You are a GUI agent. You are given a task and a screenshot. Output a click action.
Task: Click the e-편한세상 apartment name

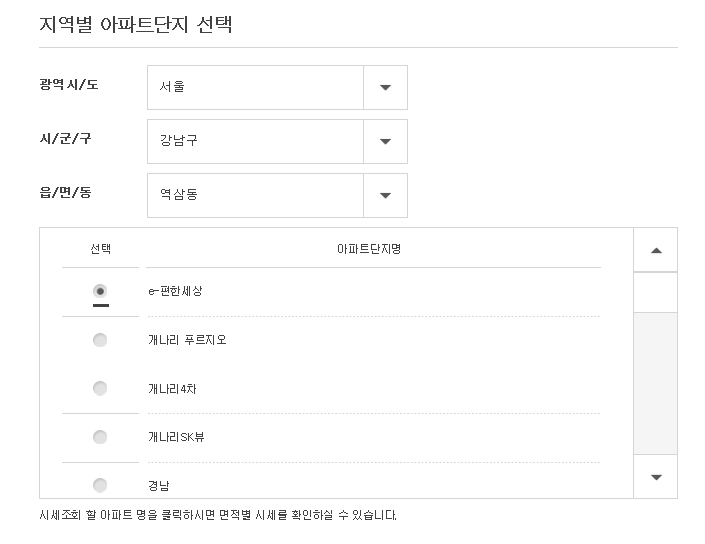[175, 291]
